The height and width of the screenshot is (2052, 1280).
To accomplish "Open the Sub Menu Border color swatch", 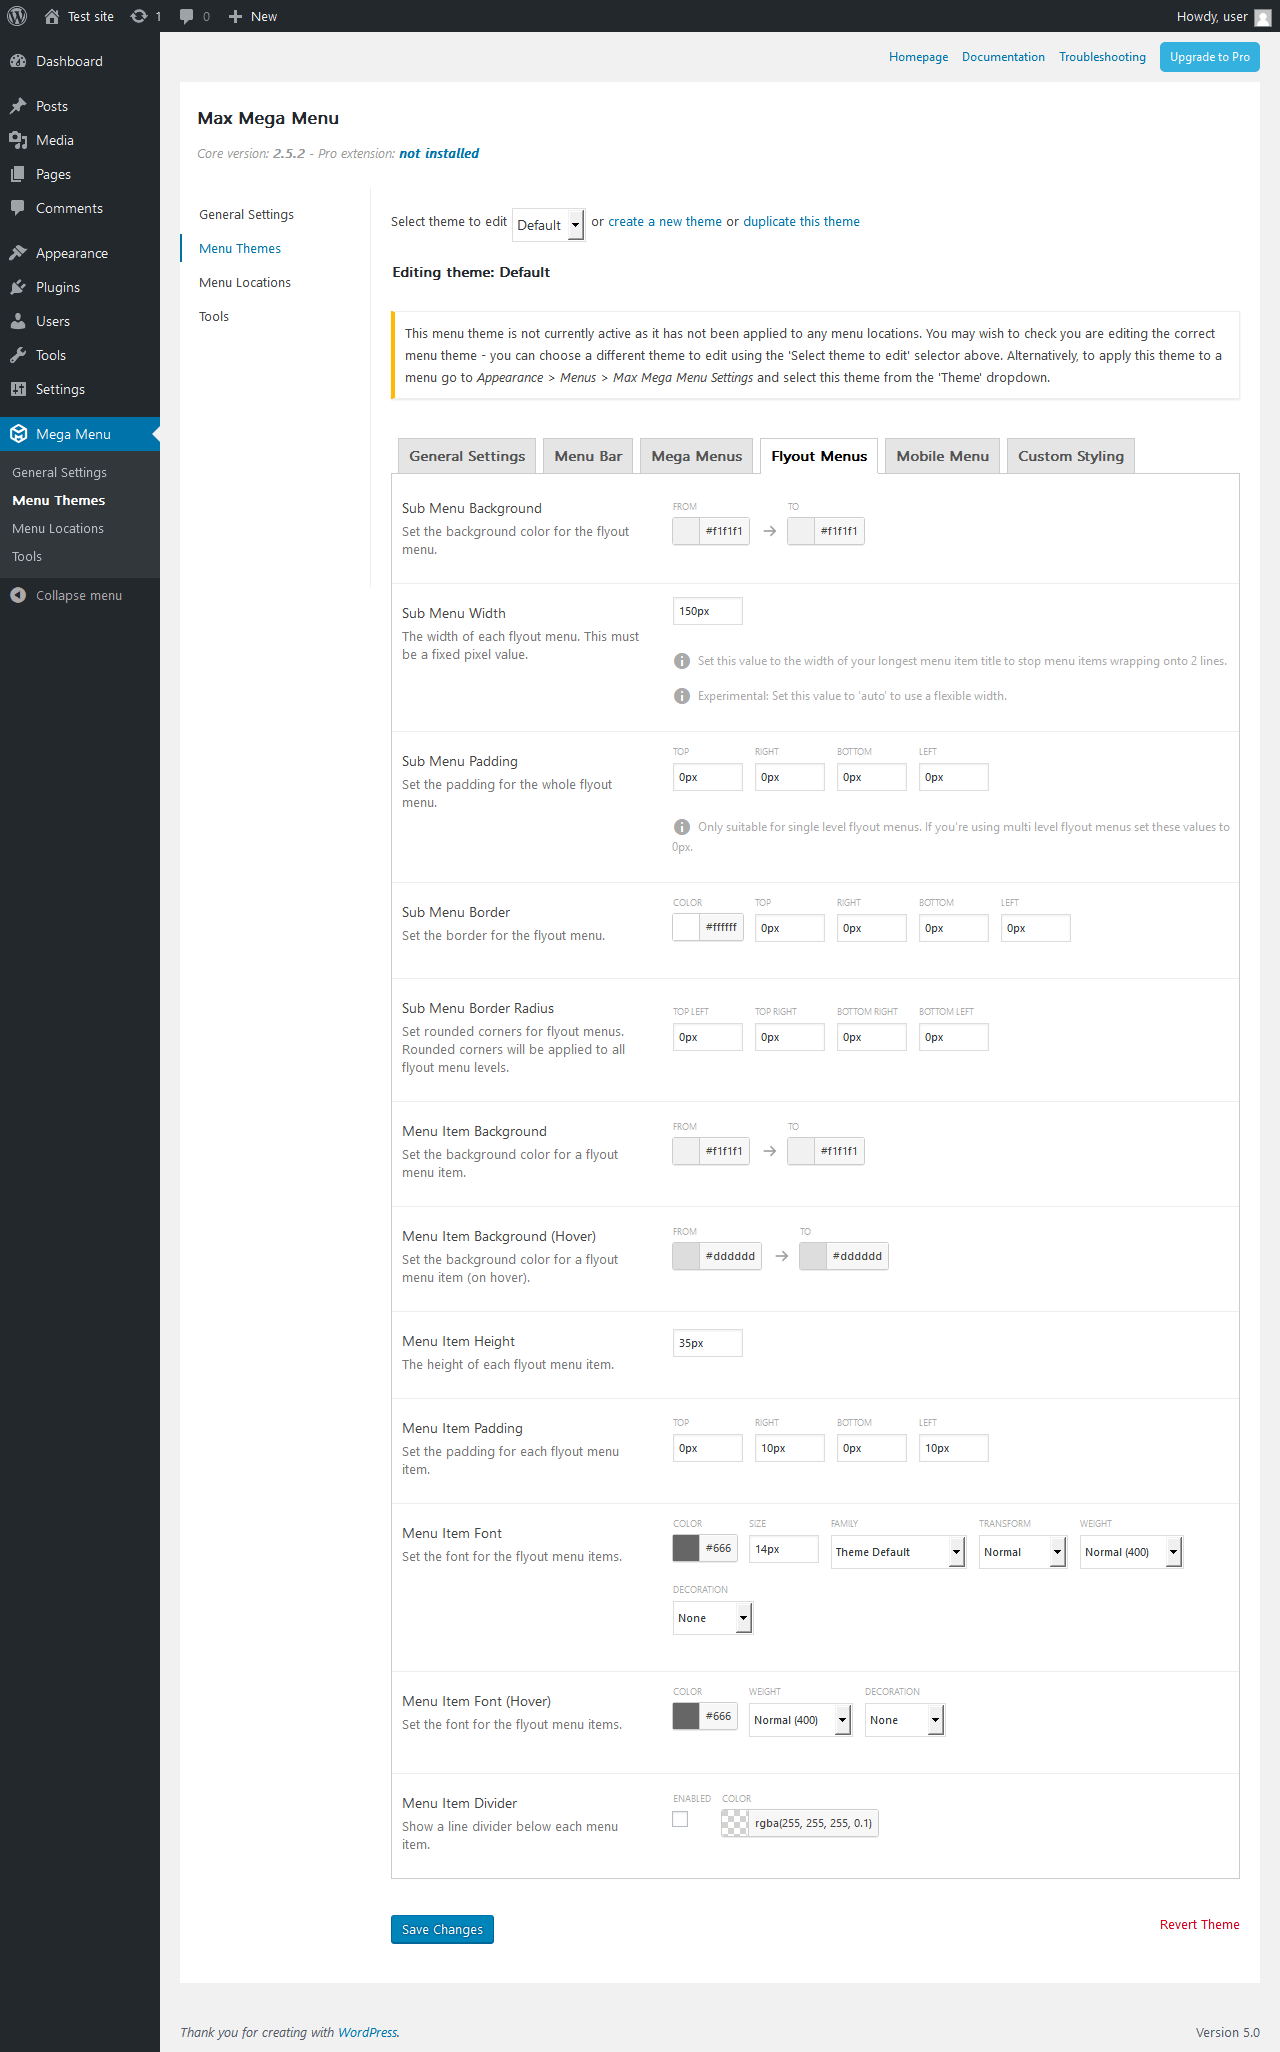I will click(x=686, y=927).
